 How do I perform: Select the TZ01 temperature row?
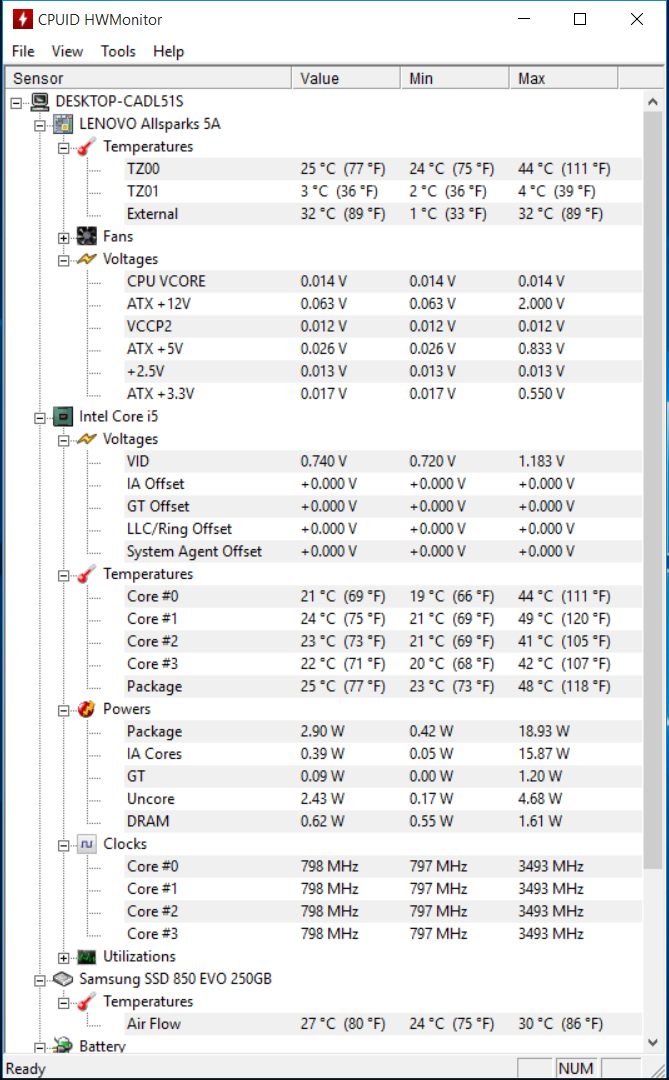coord(382,191)
